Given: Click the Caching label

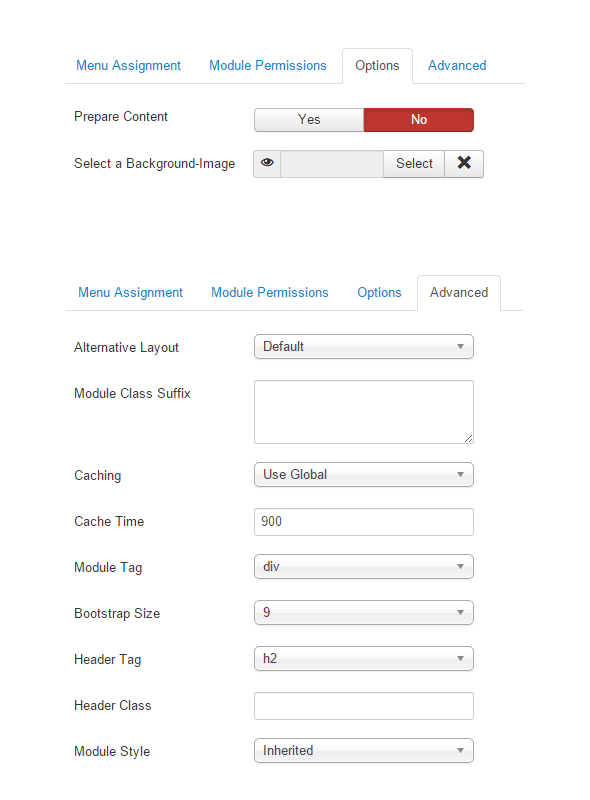Looking at the screenshot, I should (x=97, y=476).
